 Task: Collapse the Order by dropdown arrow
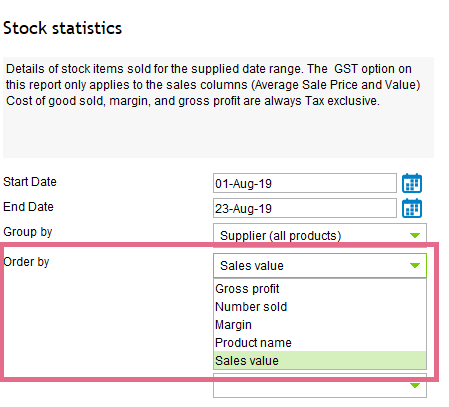415,265
